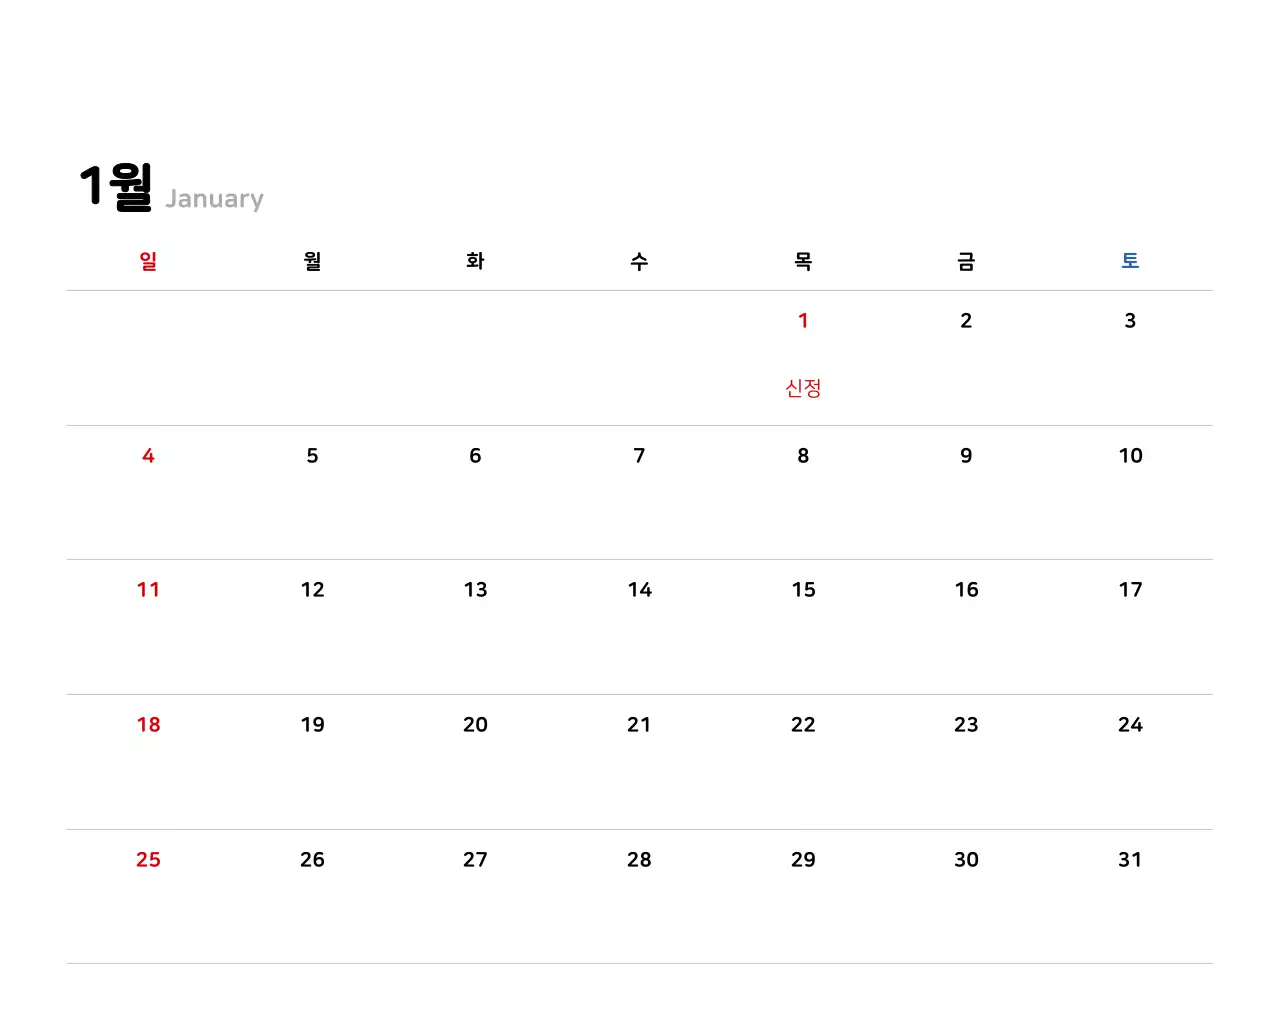Viewport: 1280px width, 1031px height.
Task: Click the 금 Friday column header
Action: coord(966,261)
